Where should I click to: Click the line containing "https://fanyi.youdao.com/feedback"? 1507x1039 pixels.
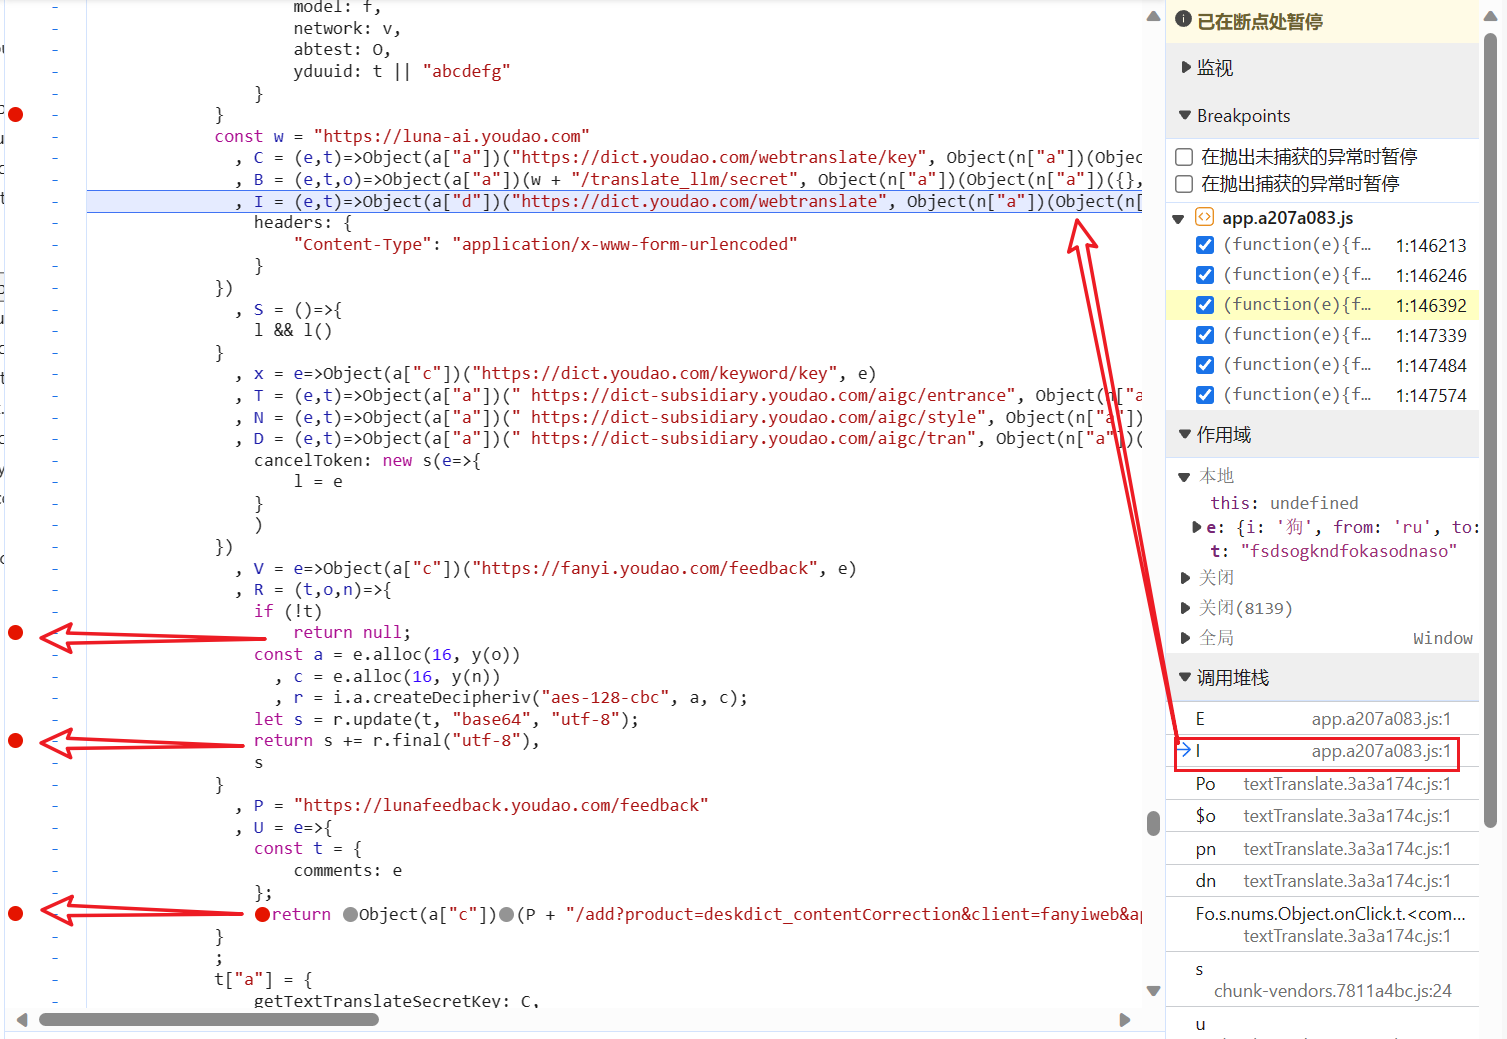tap(545, 568)
